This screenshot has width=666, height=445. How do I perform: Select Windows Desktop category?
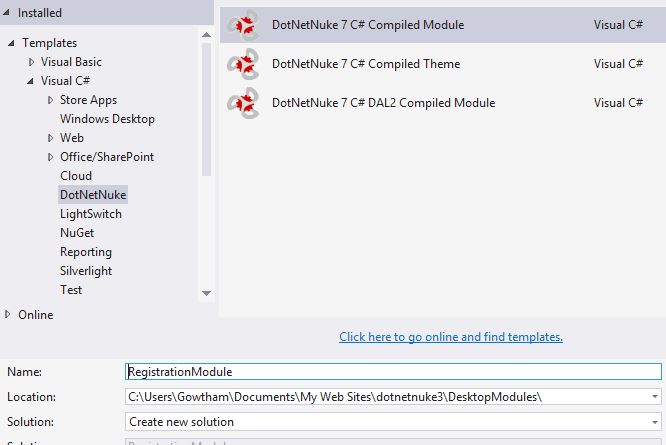107,119
